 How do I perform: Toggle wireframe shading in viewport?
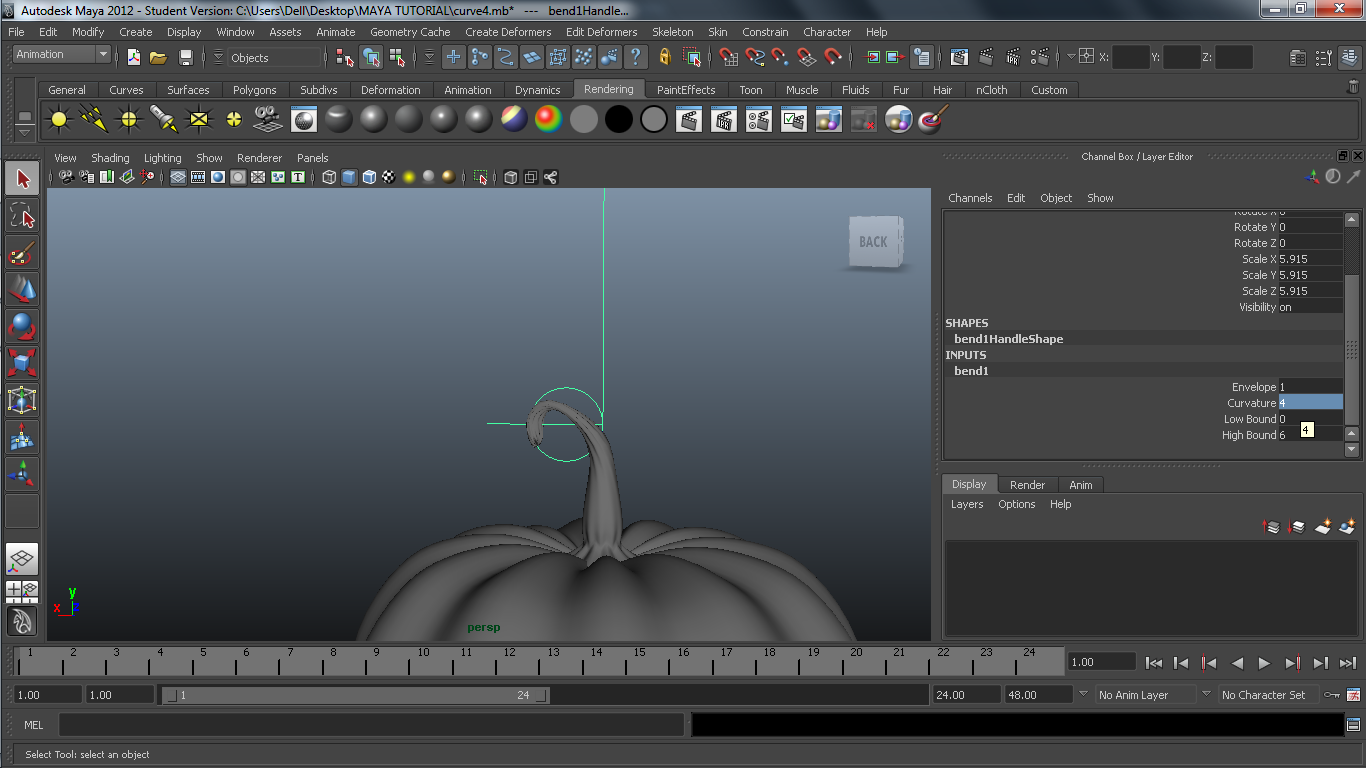(329, 177)
